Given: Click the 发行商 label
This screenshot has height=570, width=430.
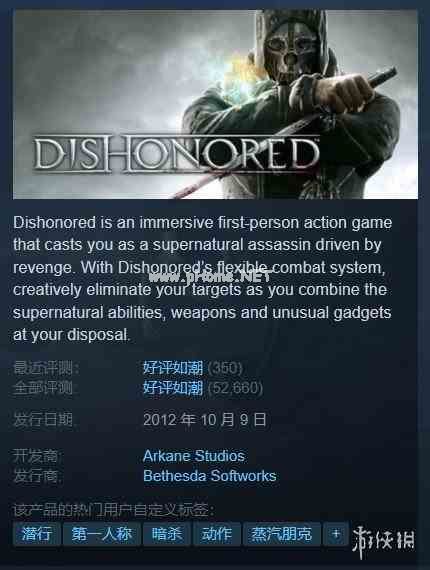Looking at the screenshot, I should (38, 476).
